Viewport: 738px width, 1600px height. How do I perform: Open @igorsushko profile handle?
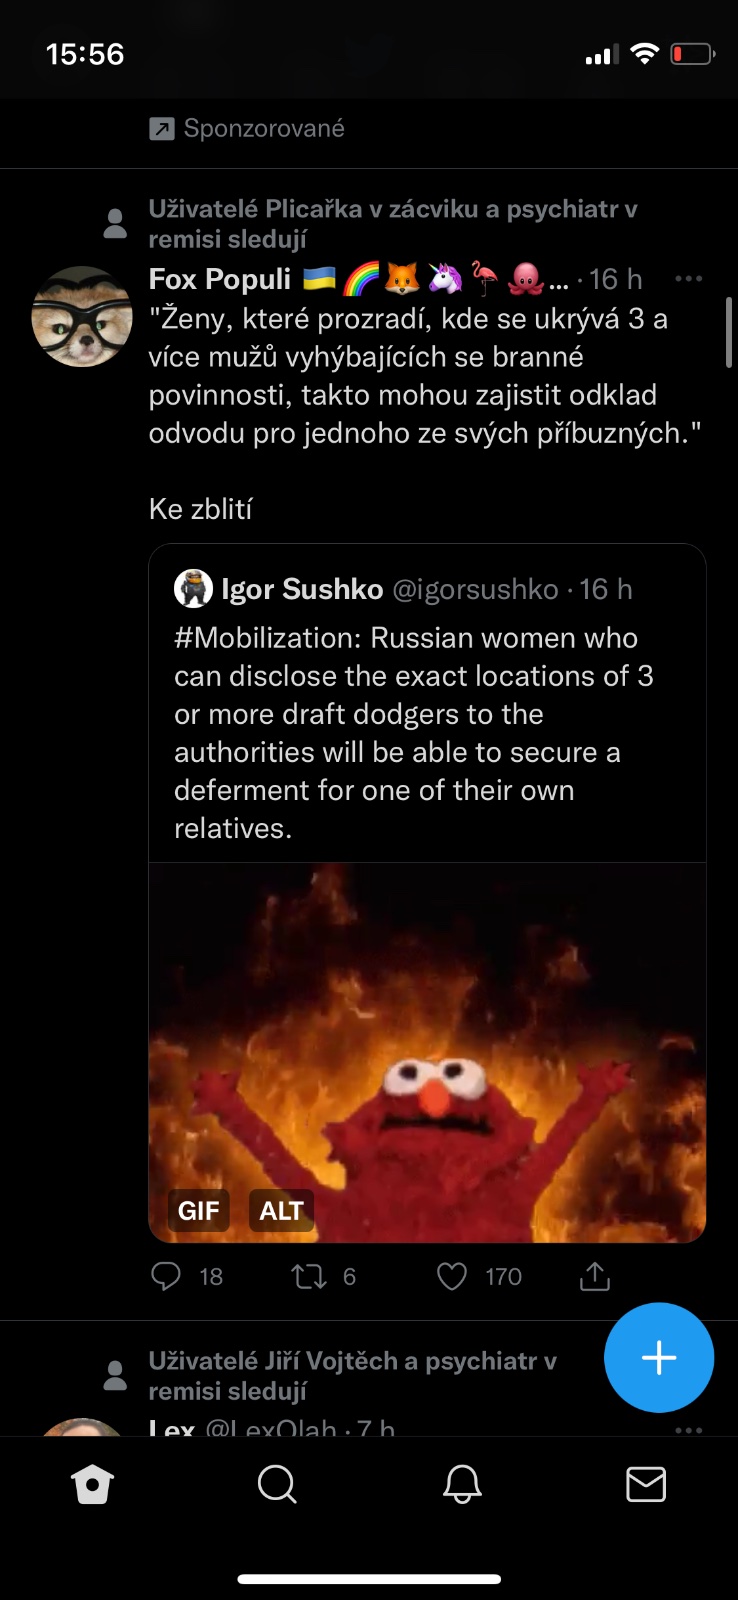coord(475,589)
